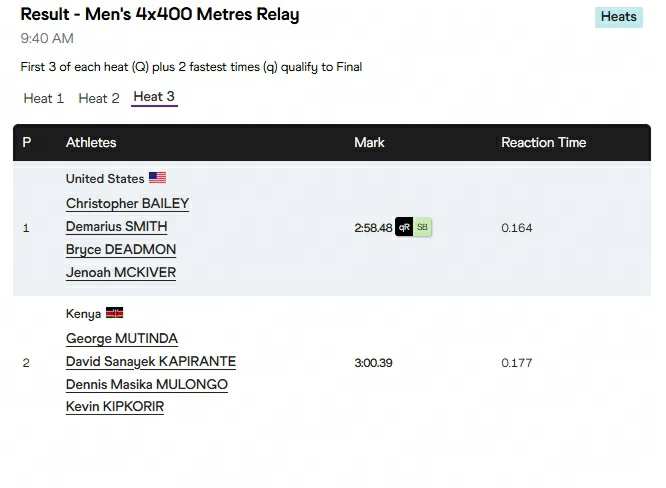Click the qR qualification badge

point(404,227)
